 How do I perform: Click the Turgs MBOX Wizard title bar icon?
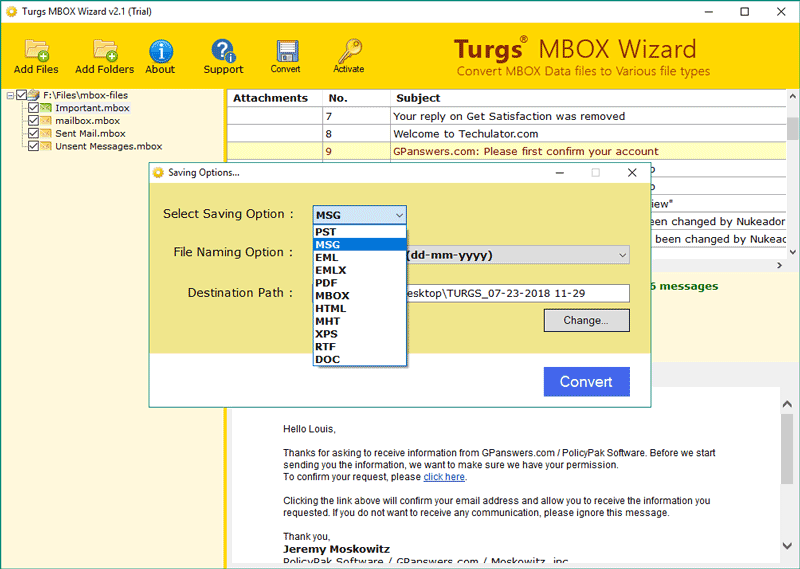click(x=11, y=11)
